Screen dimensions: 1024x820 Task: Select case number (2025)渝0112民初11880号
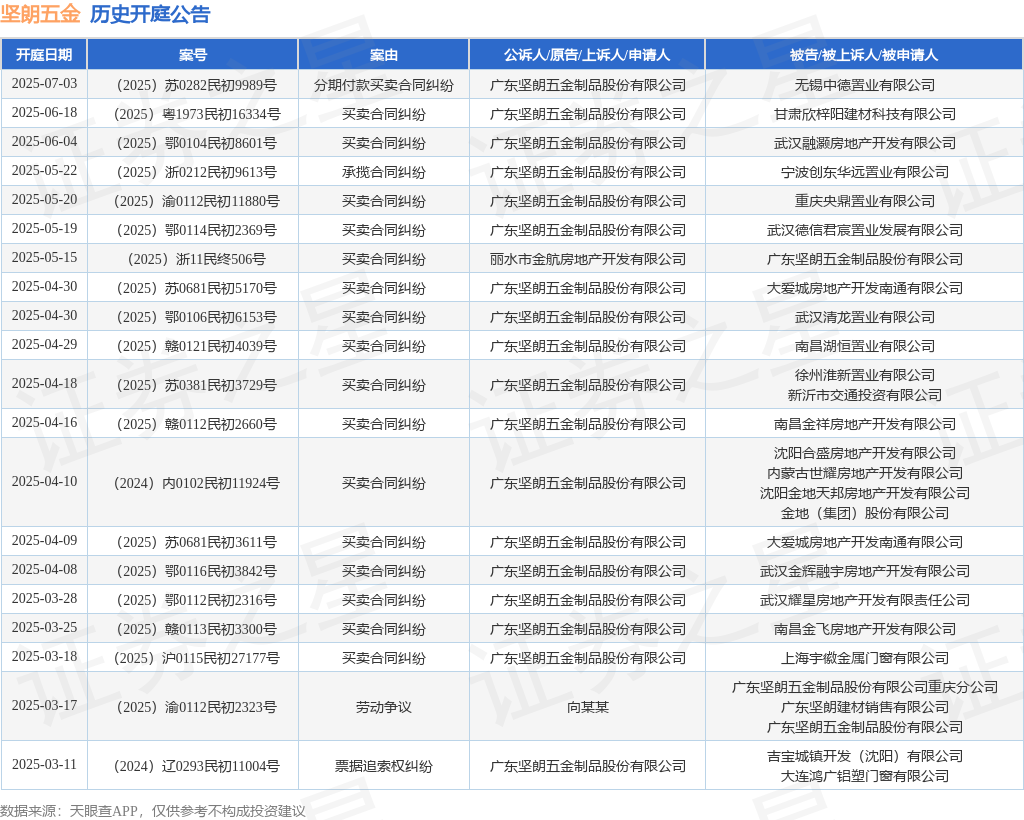coord(193,201)
